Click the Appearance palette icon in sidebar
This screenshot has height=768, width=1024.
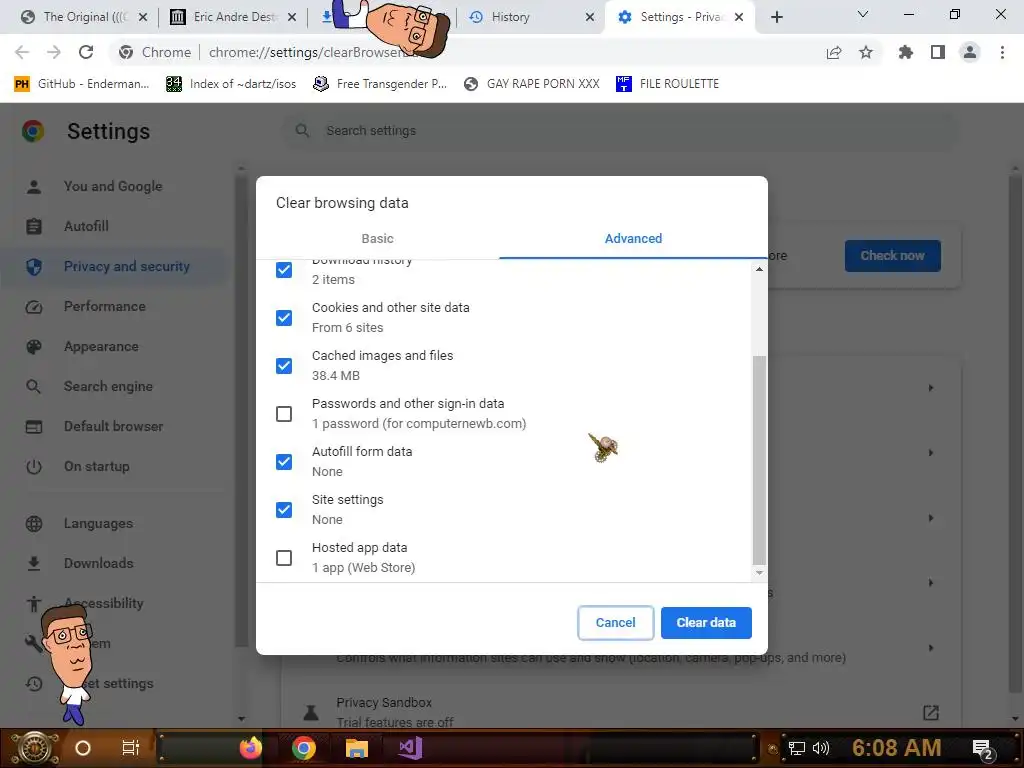(x=34, y=346)
